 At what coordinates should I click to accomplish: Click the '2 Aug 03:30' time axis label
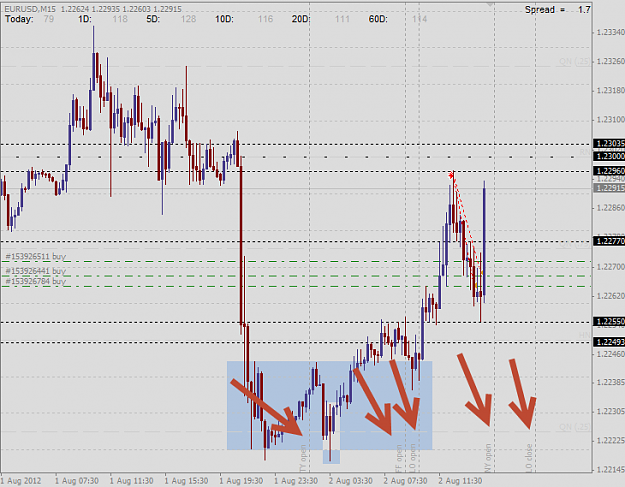pyautogui.click(x=351, y=481)
